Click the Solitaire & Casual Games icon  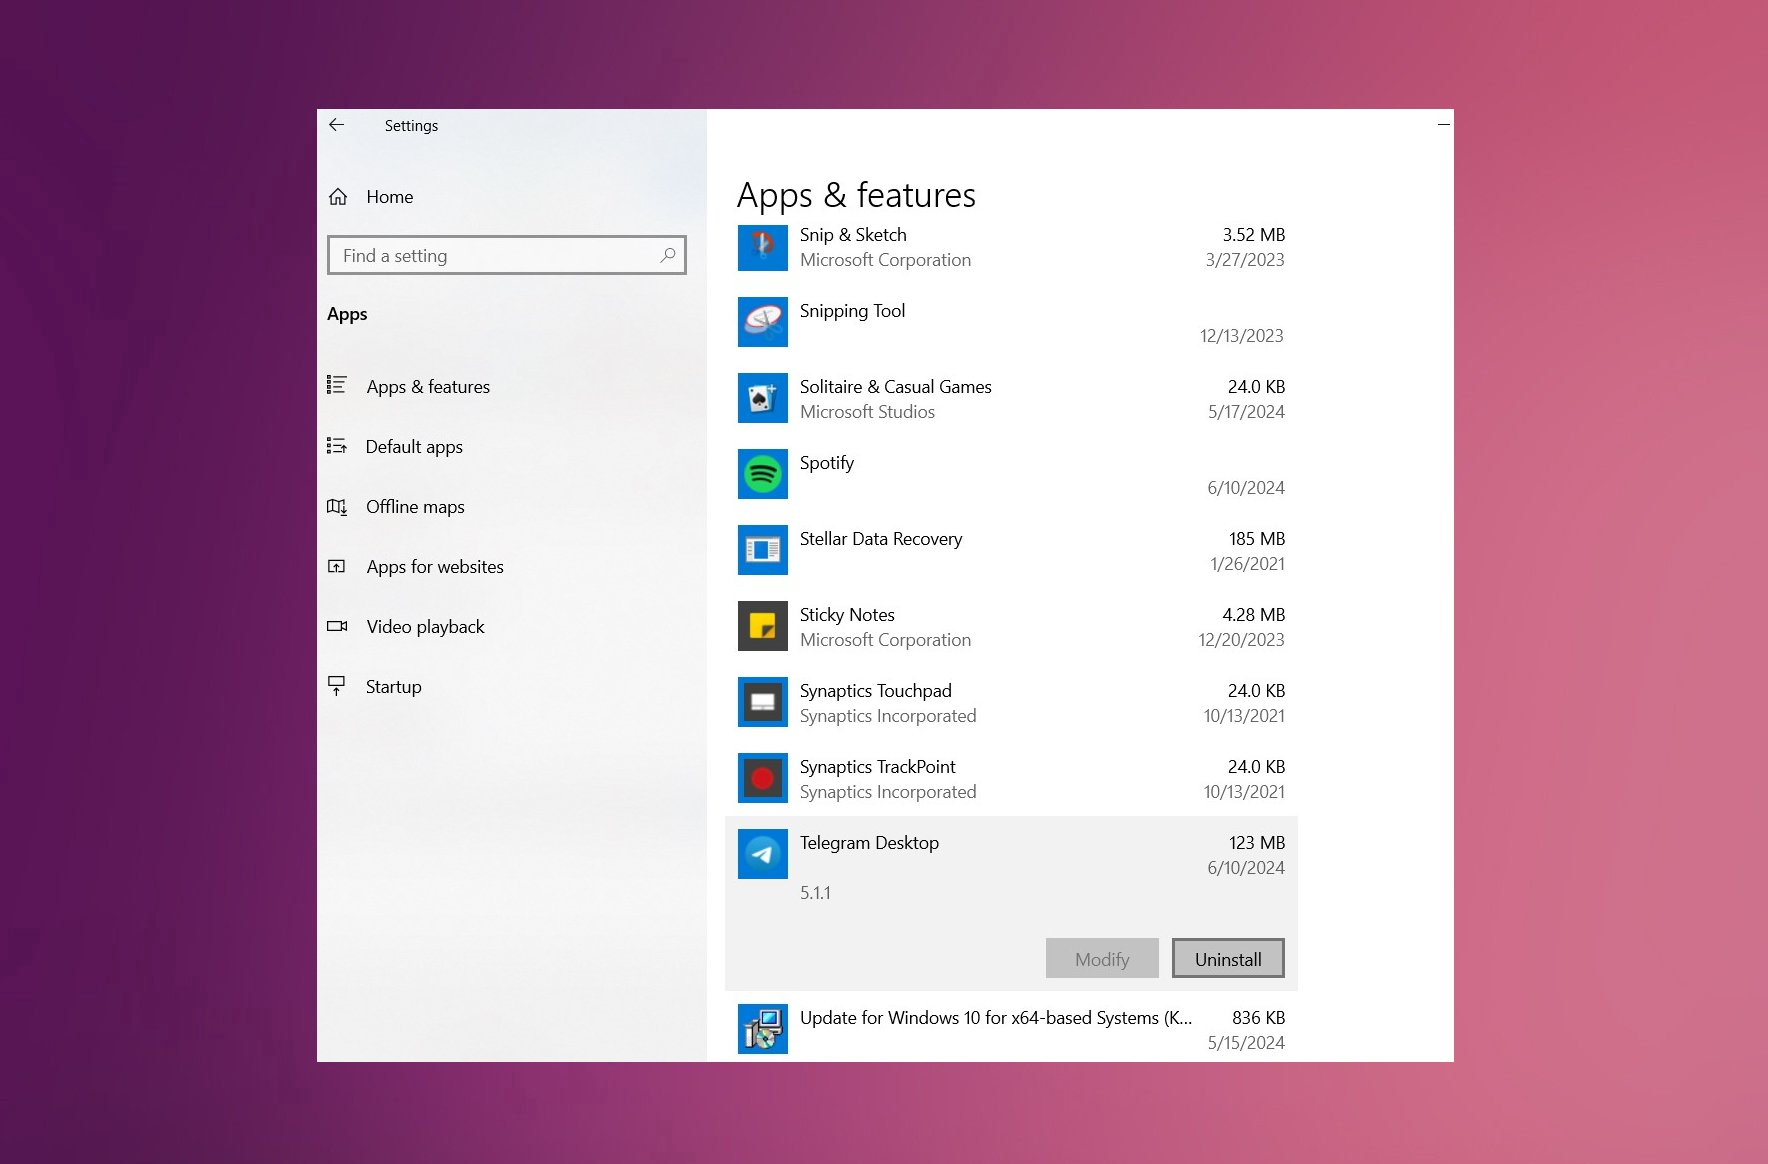763,398
